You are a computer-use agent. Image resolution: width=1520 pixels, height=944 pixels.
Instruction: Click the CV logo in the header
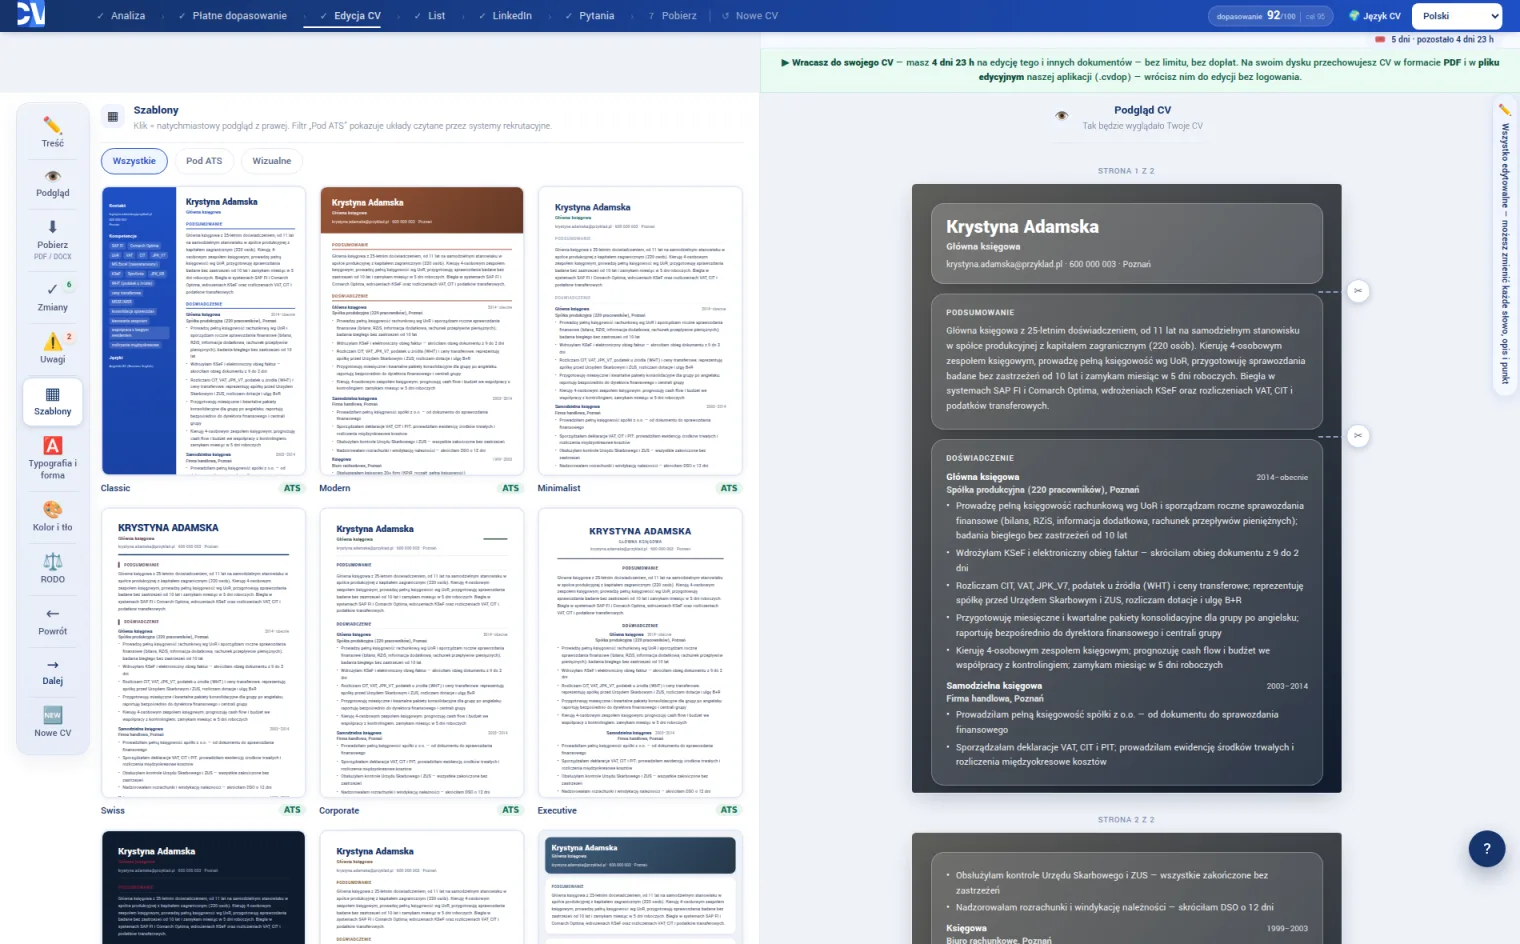30,13
